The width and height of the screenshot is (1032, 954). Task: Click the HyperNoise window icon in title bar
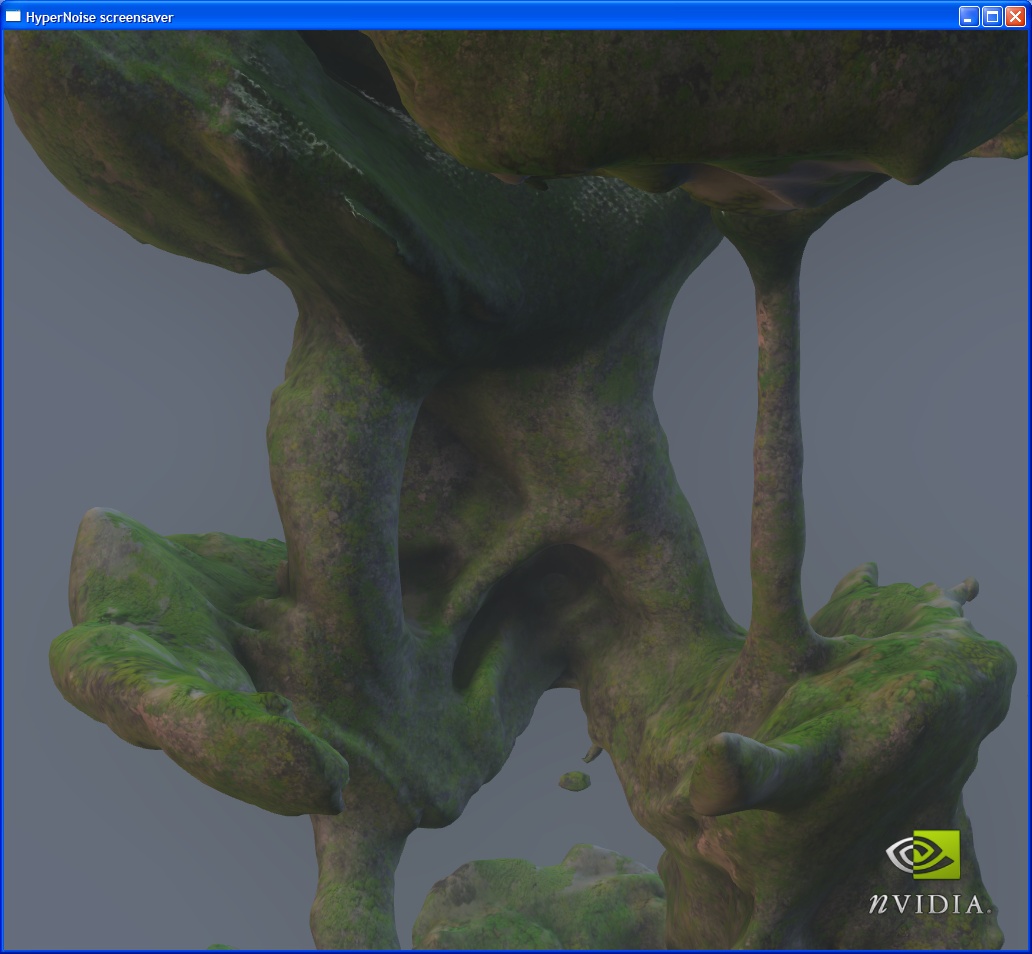pyautogui.click(x=14, y=16)
